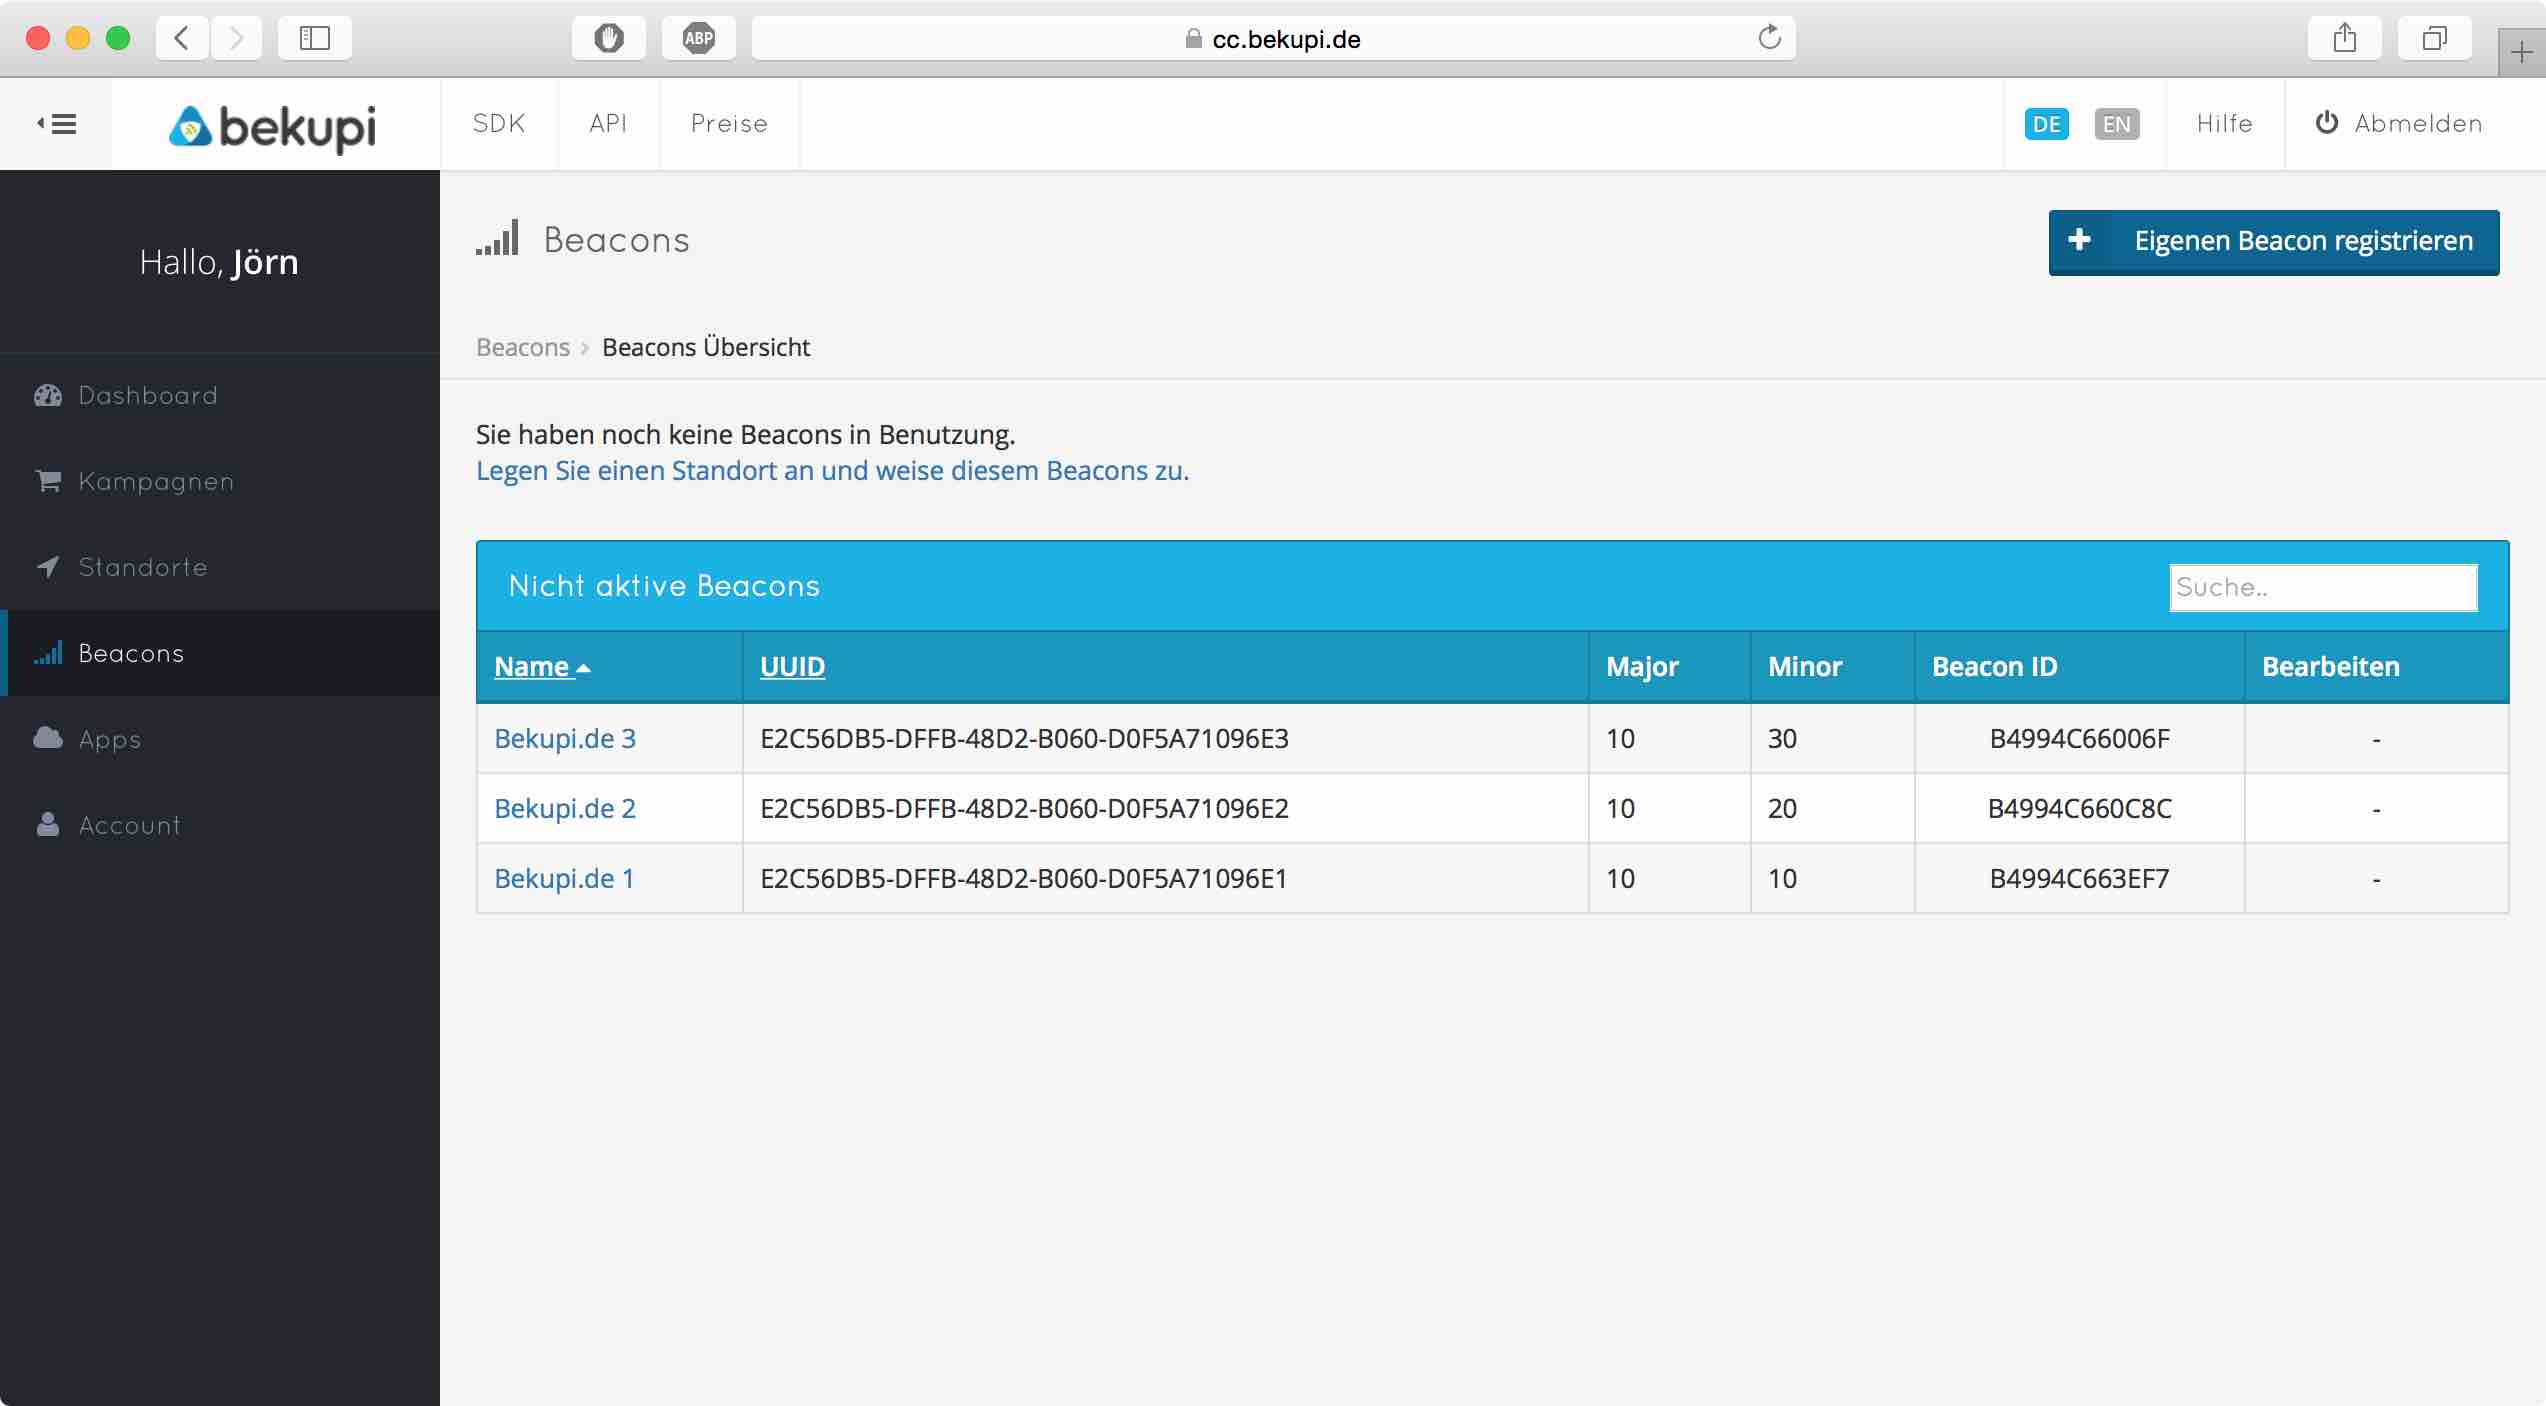Screen dimensions: 2546x1406
Task: Go to Kampagnen cart icon
Action: tap(48, 482)
